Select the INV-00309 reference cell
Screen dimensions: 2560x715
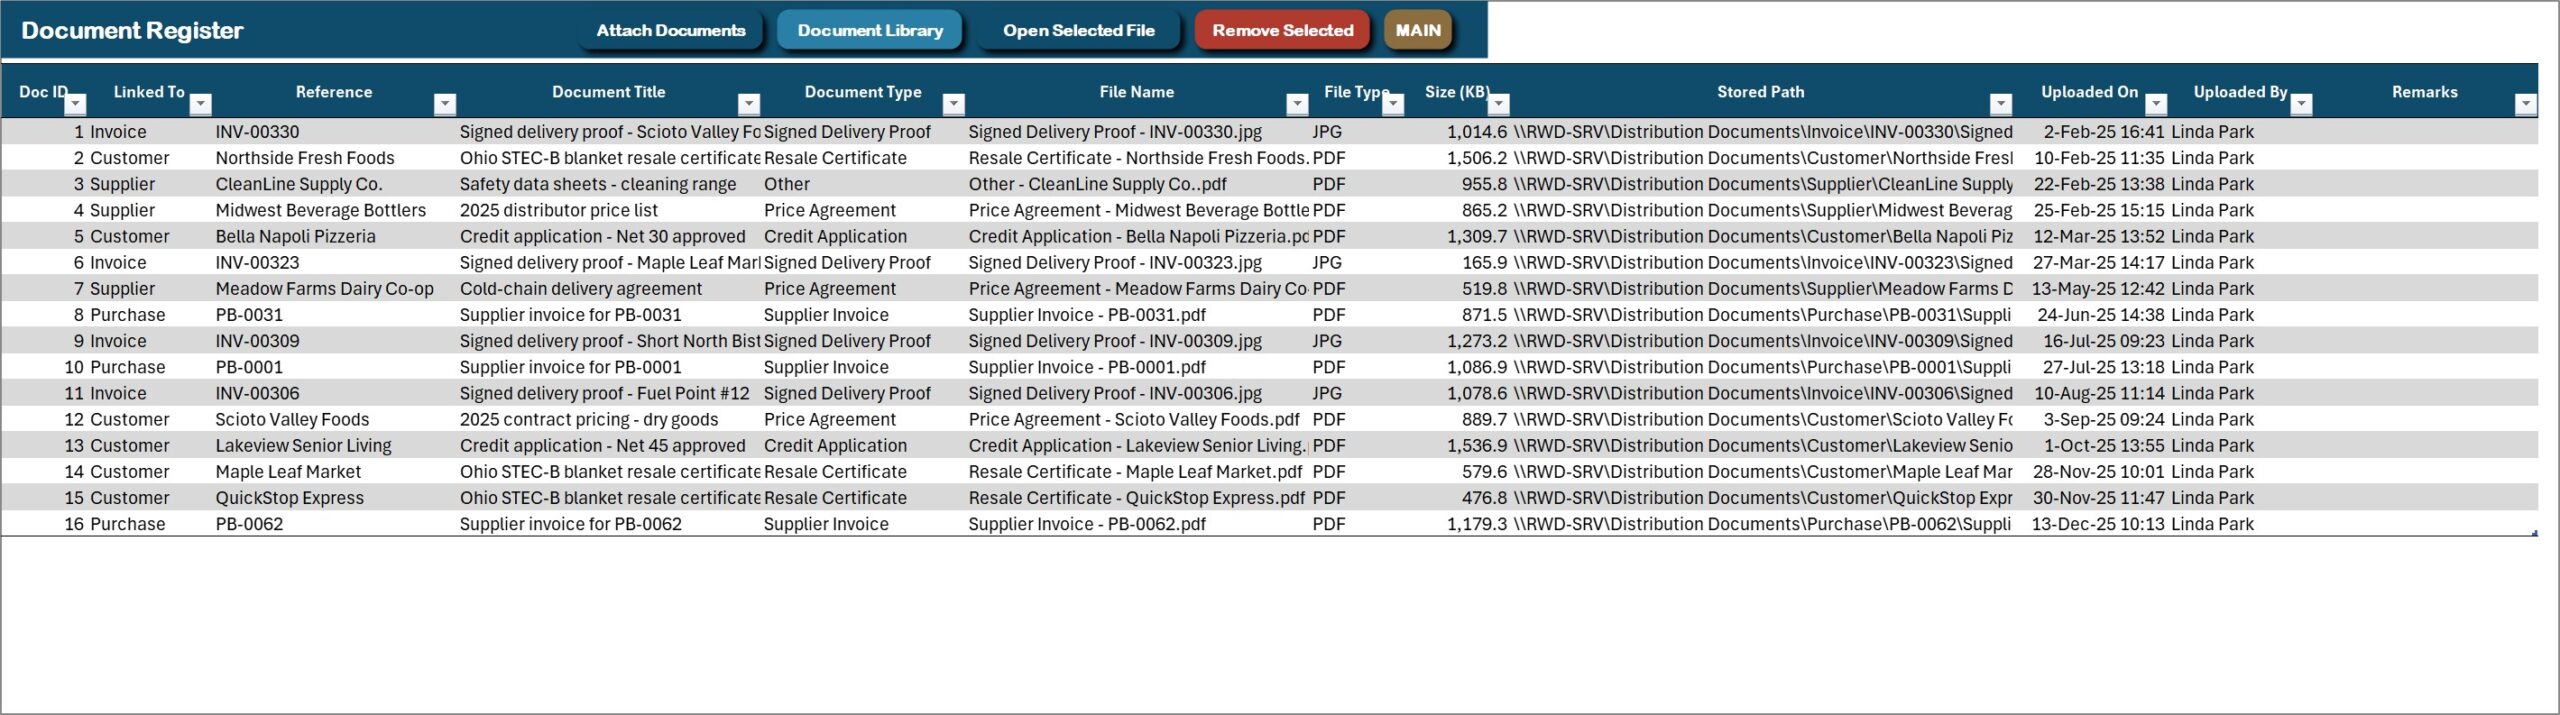(x=334, y=341)
